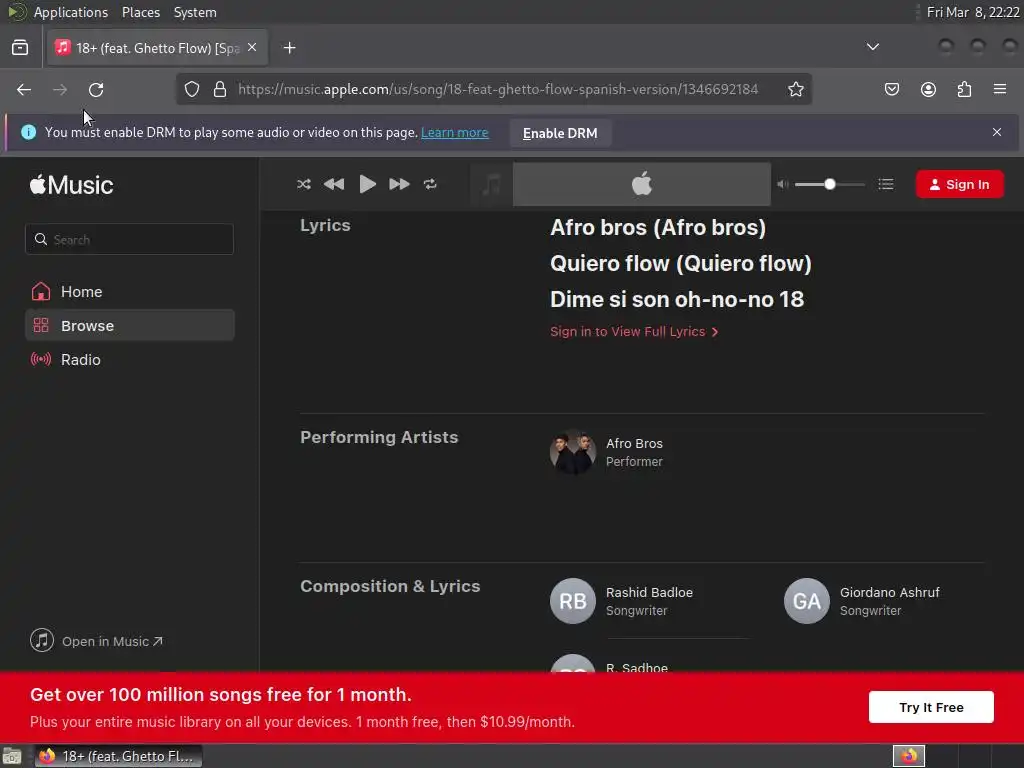The width and height of the screenshot is (1024, 768).
Task: Open the extensions menu
Action: 964,89
